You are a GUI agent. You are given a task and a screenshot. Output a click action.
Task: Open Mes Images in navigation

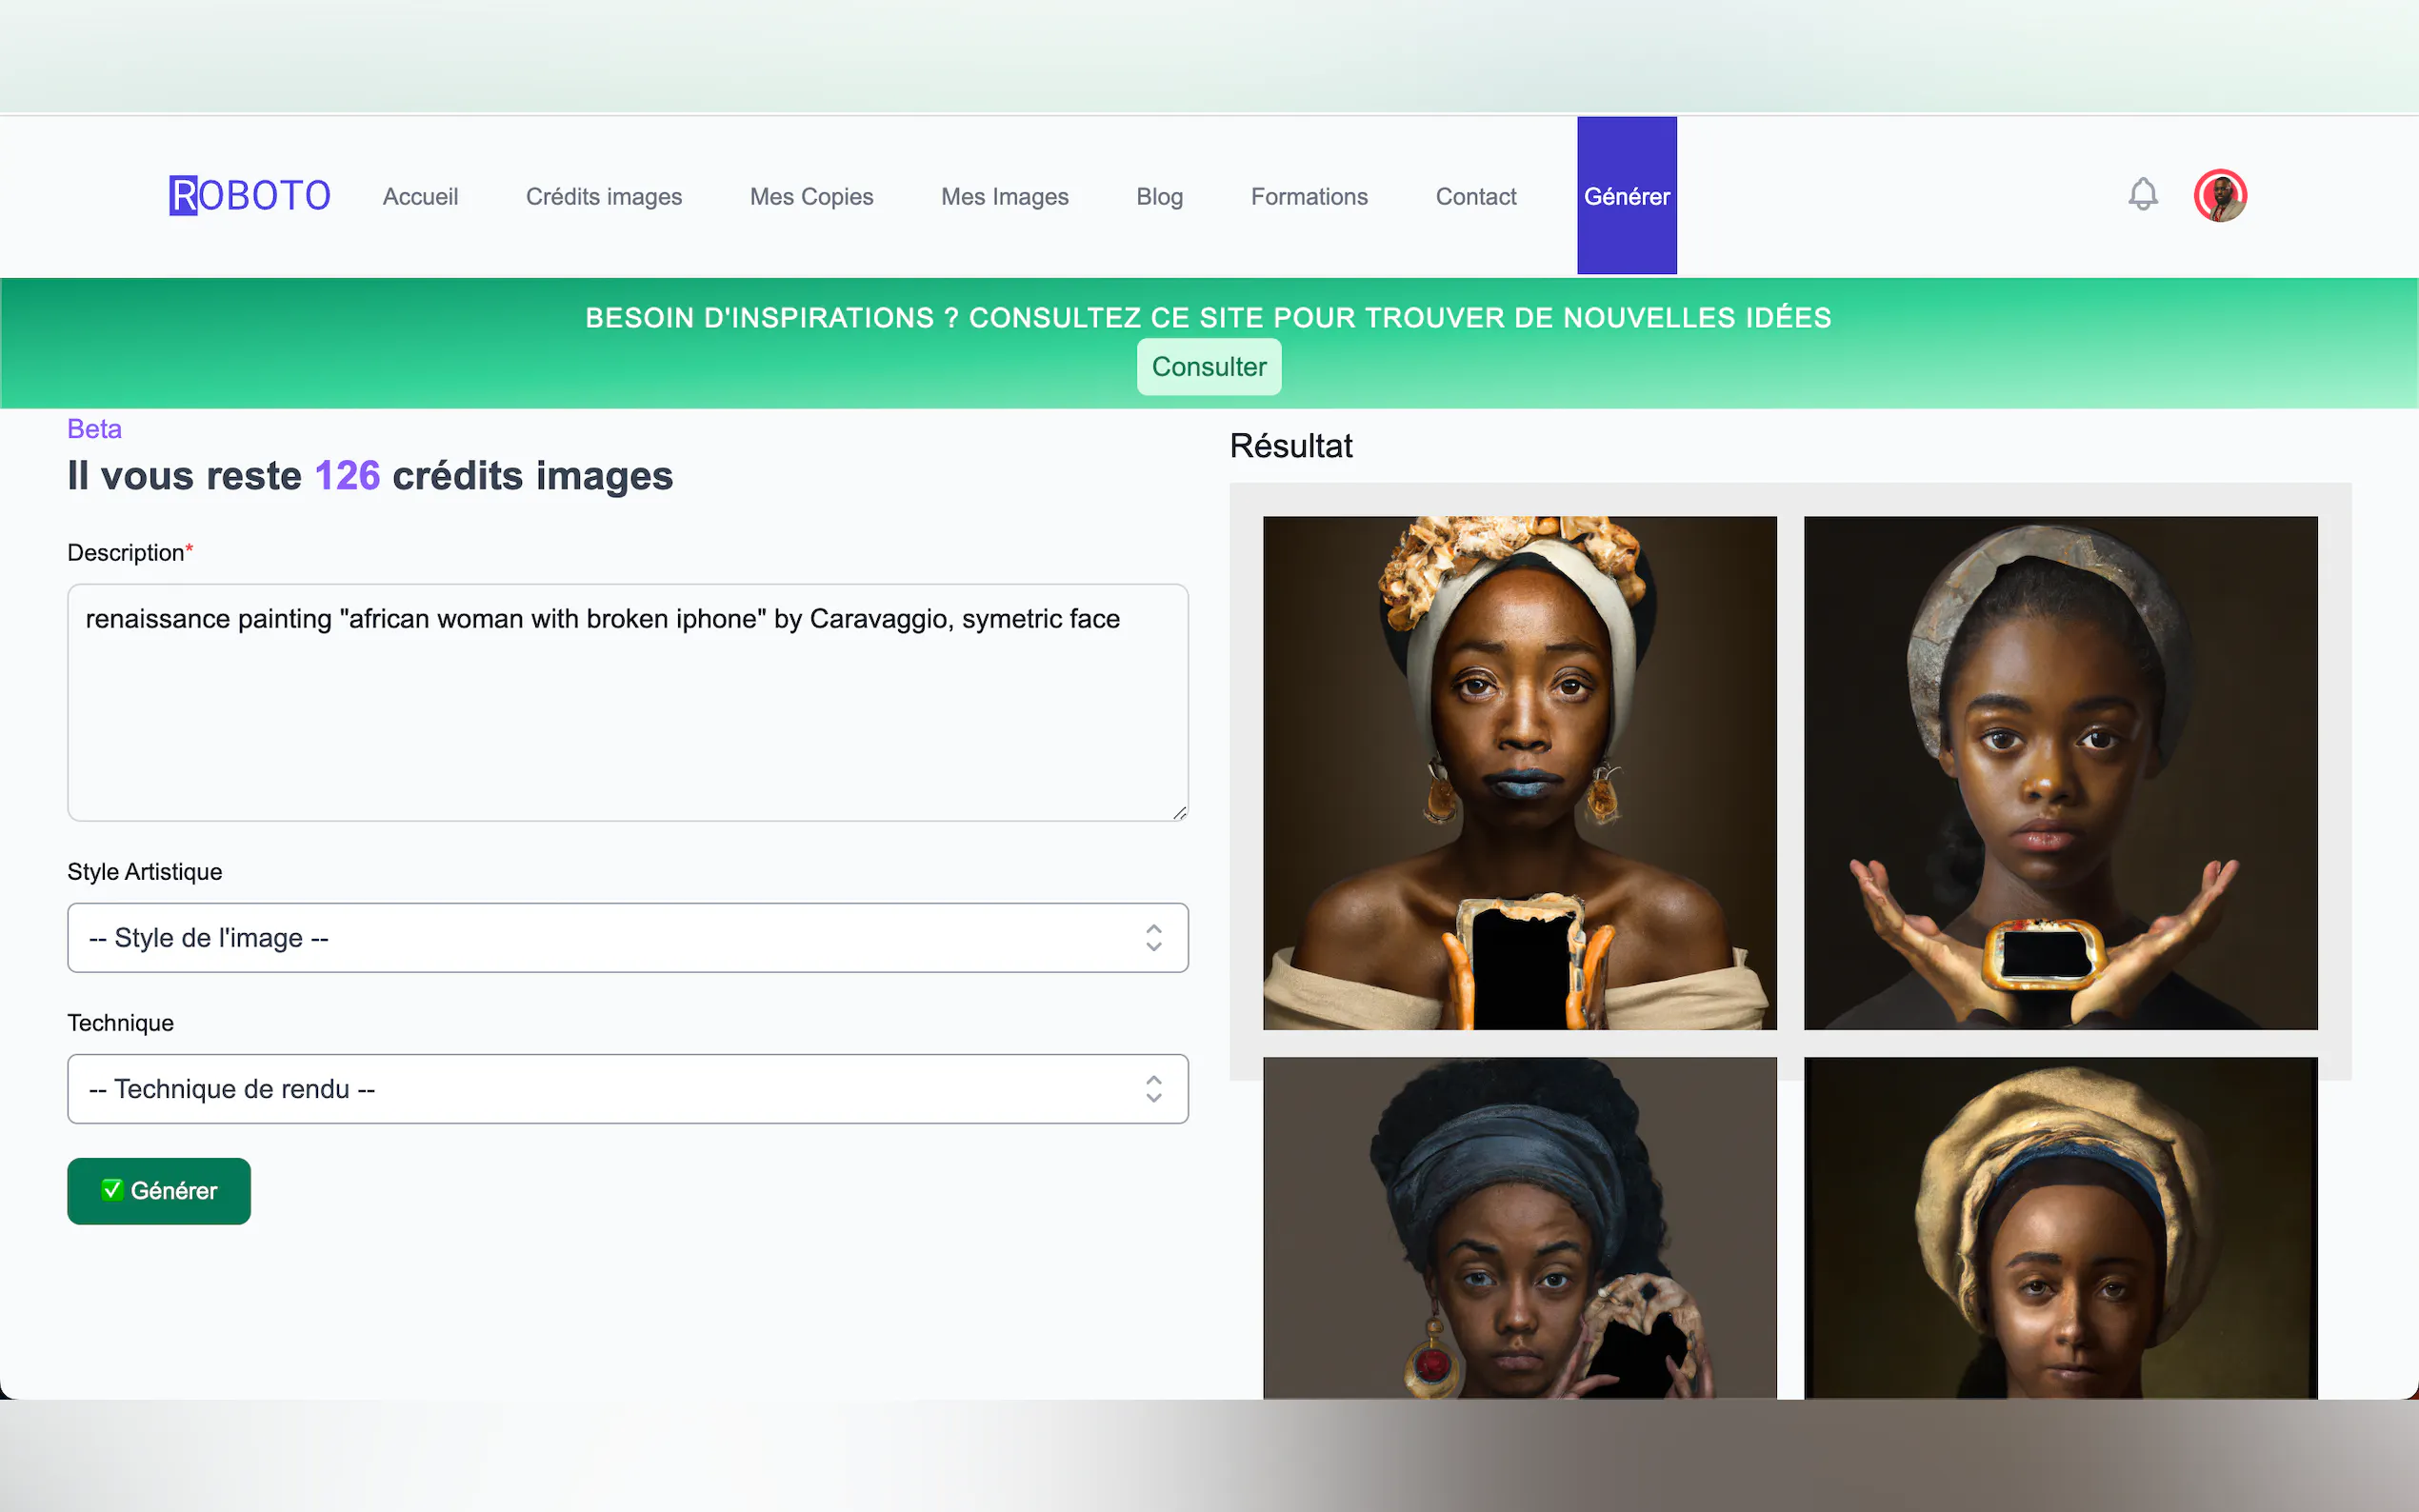coord(1004,197)
